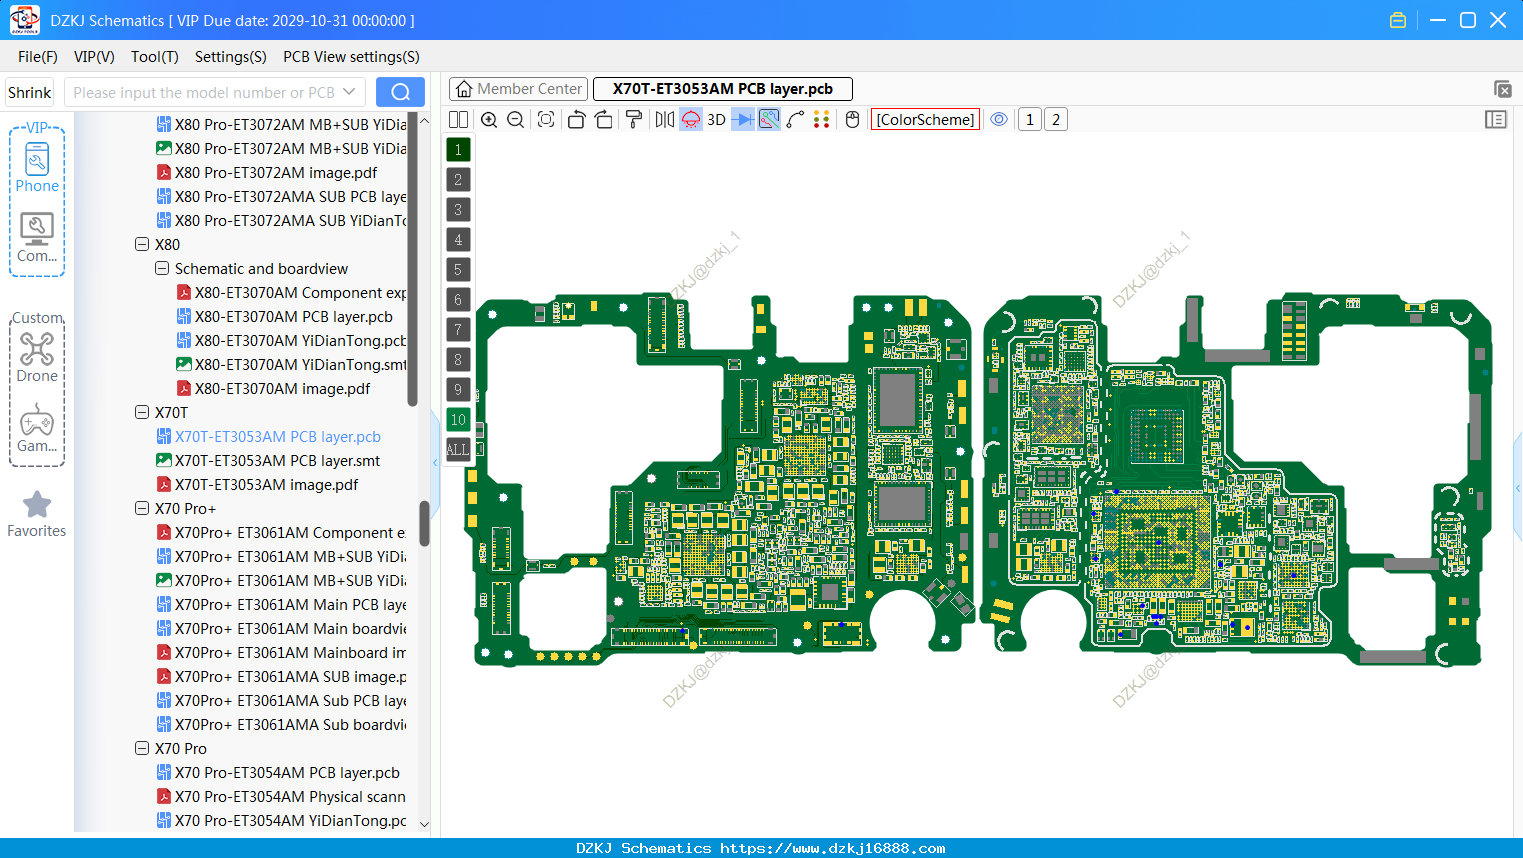Switch to 3D view mode
Image resolution: width=1523 pixels, height=858 pixels.
[x=716, y=120]
